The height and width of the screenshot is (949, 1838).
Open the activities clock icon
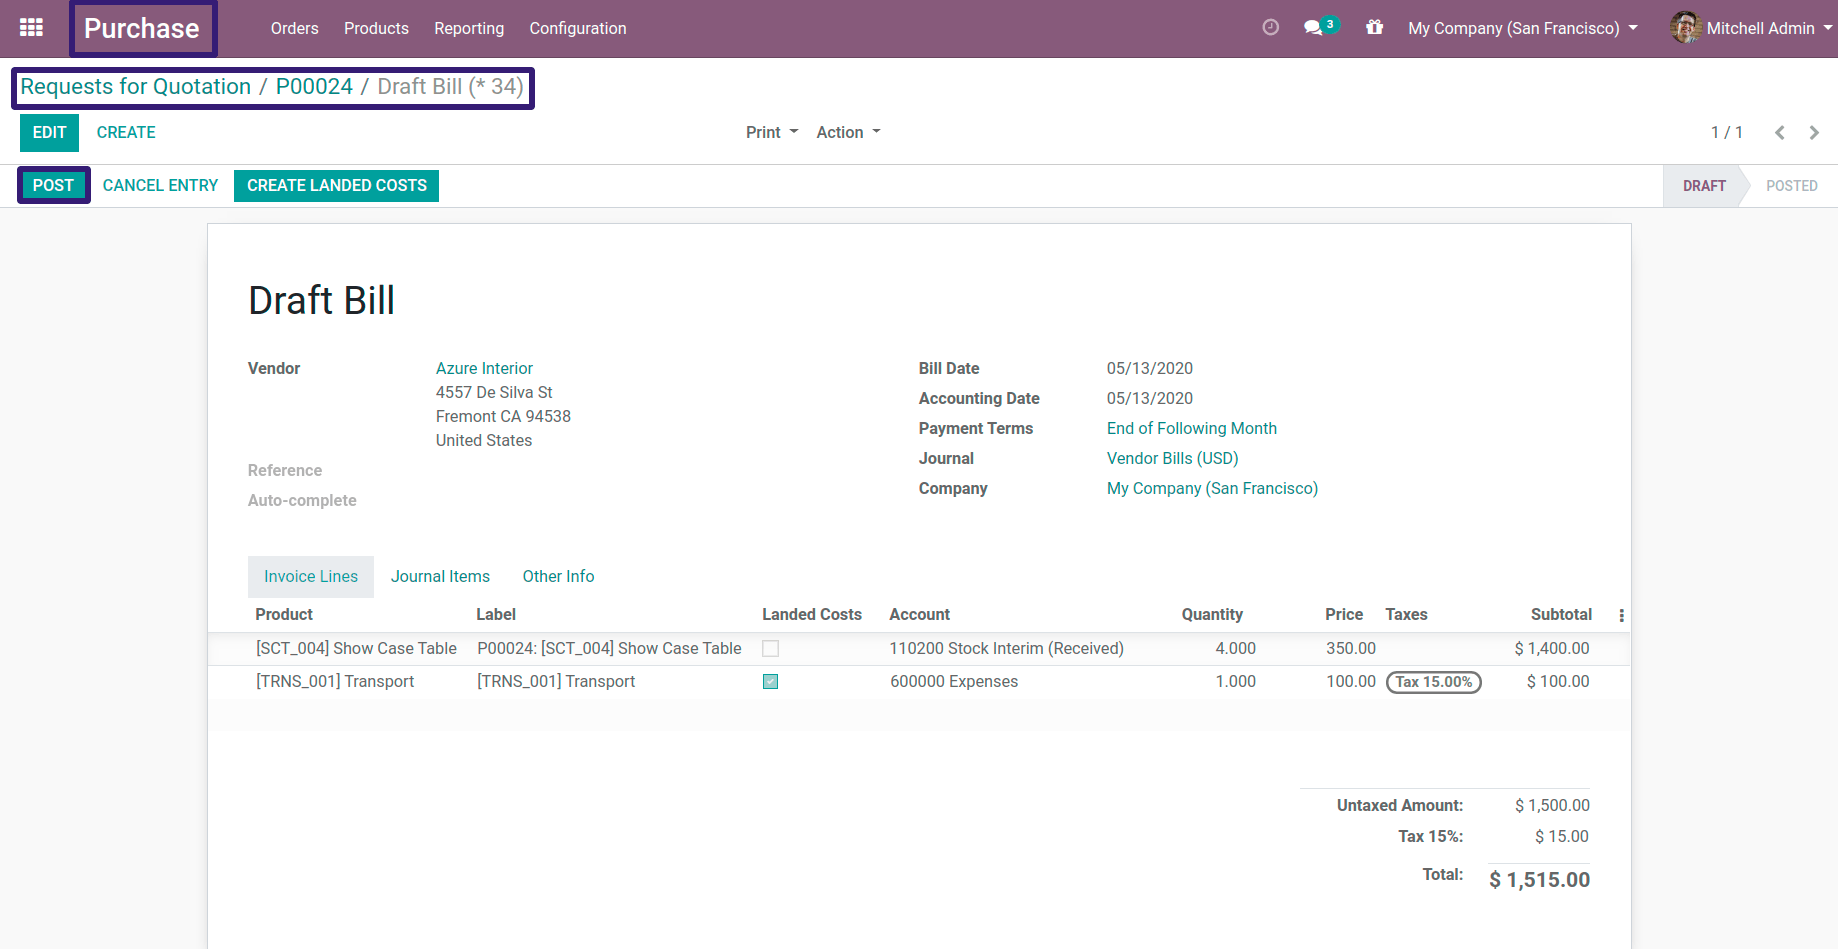[1270, 28]
